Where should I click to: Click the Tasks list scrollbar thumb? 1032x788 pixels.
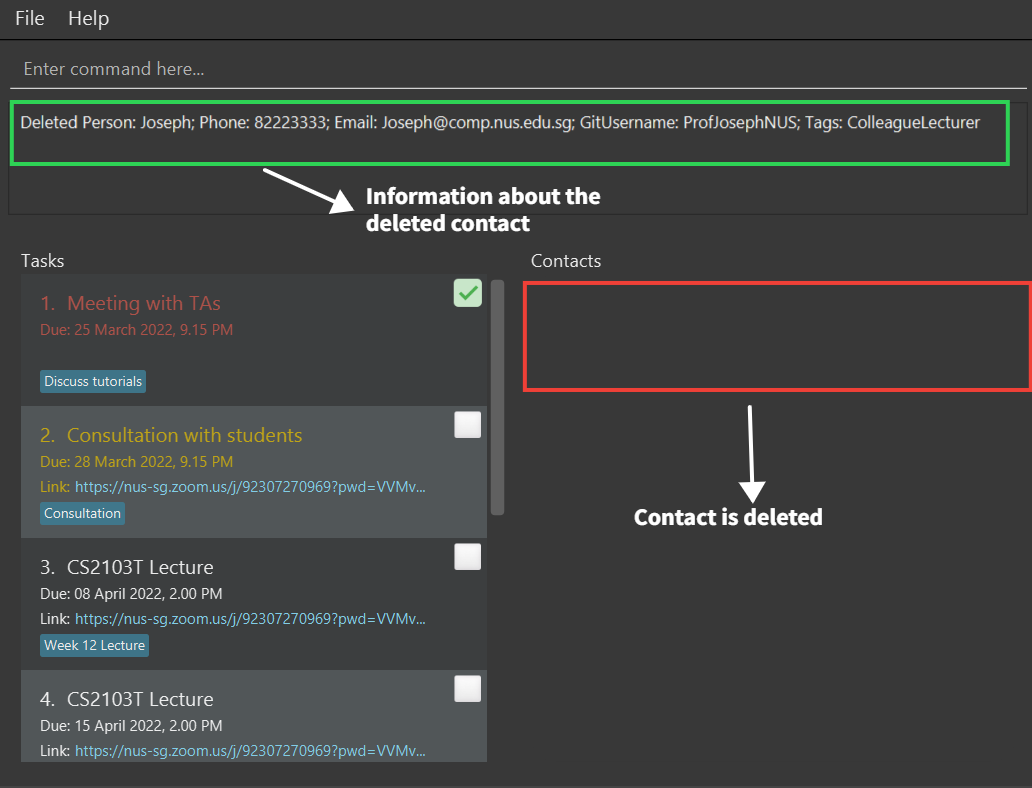[498, 397]
